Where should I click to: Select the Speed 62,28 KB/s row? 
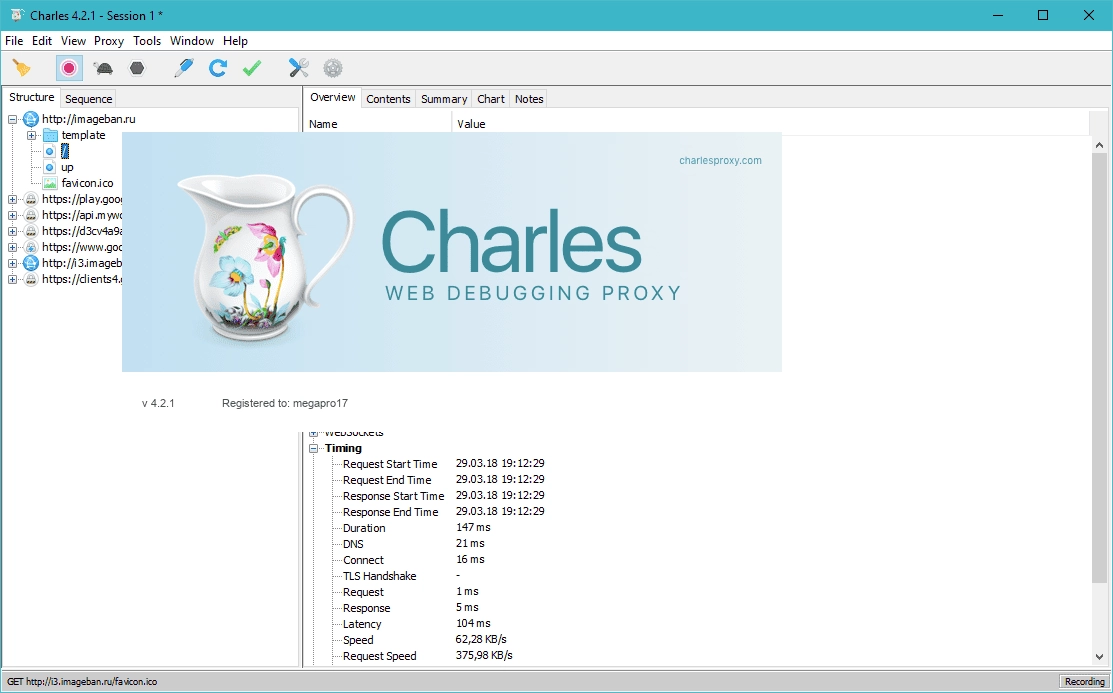(424, 640)
